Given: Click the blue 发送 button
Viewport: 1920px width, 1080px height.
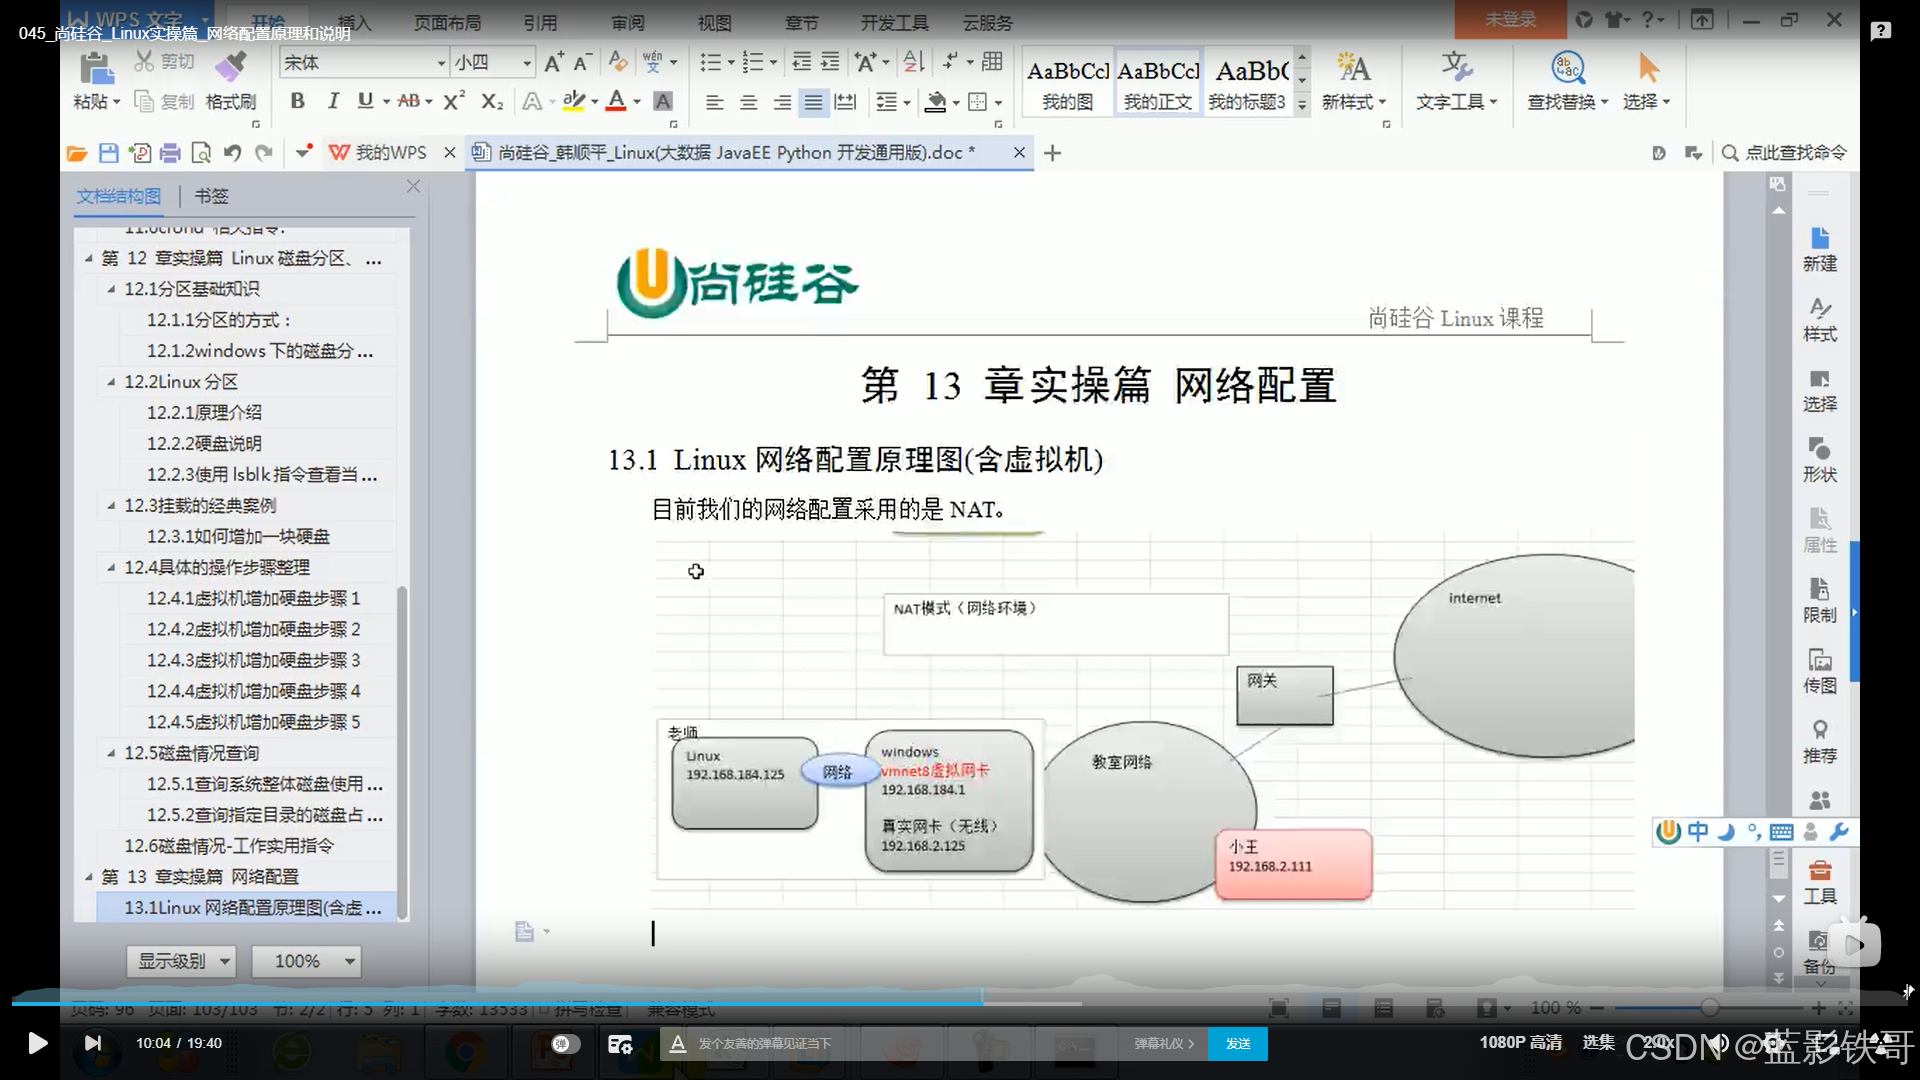Looking at the screenshot, I should [x=1238, y=1043].
